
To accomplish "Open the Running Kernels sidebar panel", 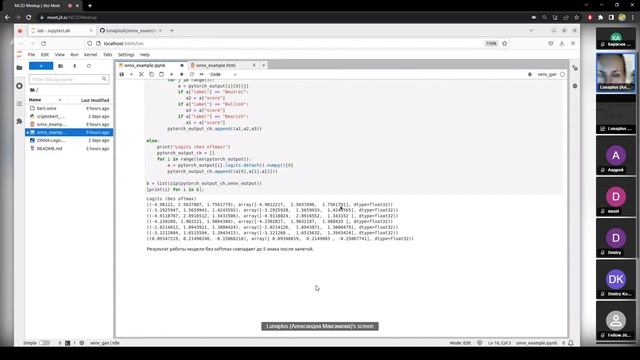I will click(19, 86).
